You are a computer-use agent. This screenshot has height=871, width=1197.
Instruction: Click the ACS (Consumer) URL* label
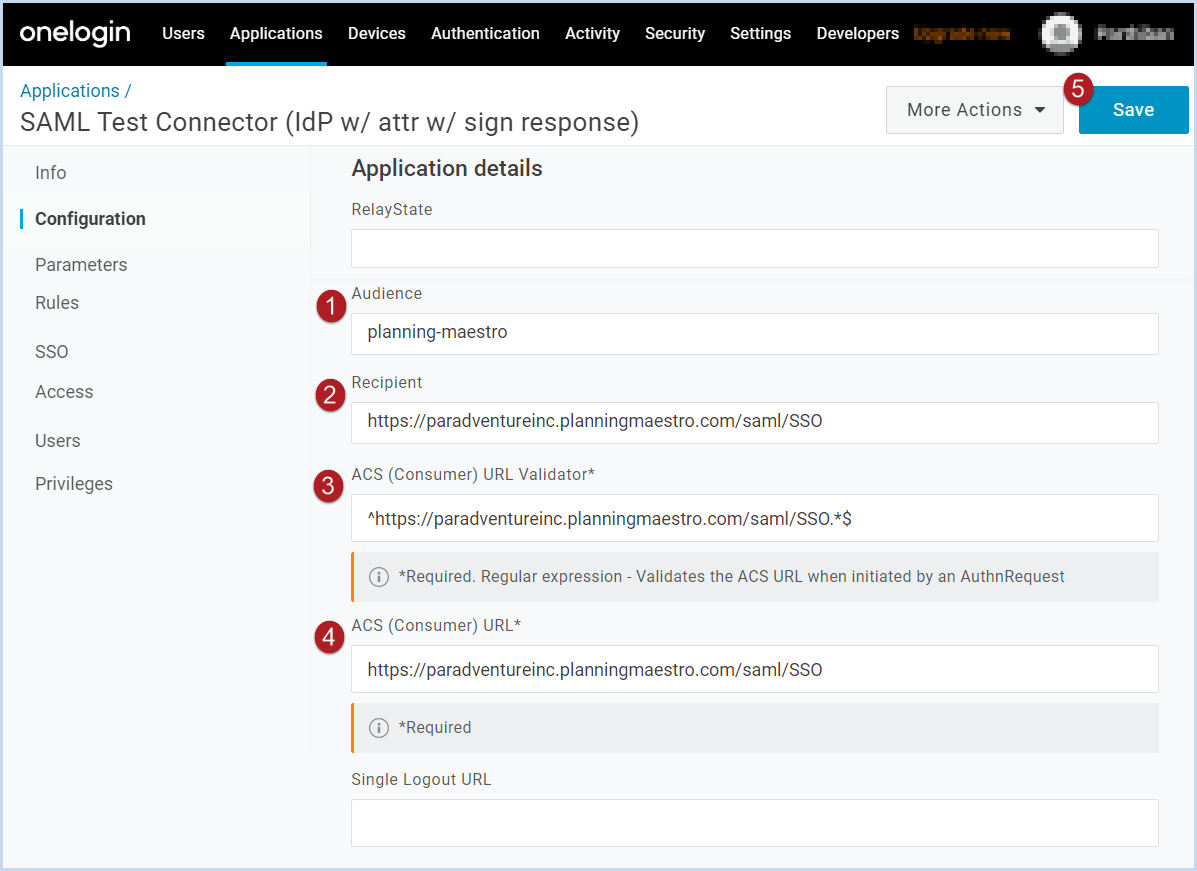tap(436, 625)
